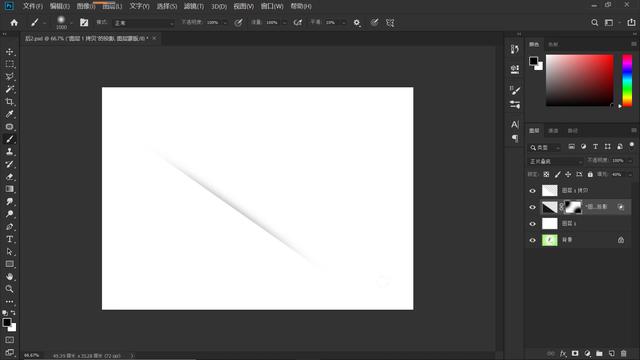
Task: Hide the Background (背景) layer
Action: (x=532, y=240)
